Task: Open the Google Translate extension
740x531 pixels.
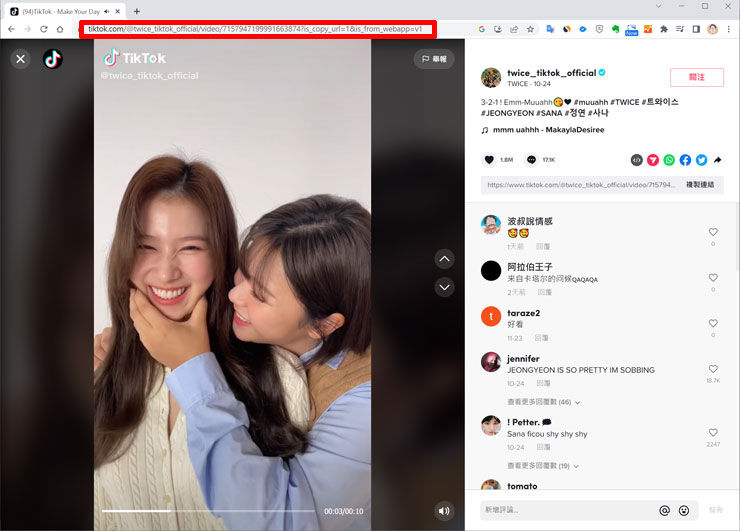Action: point(550,29)
